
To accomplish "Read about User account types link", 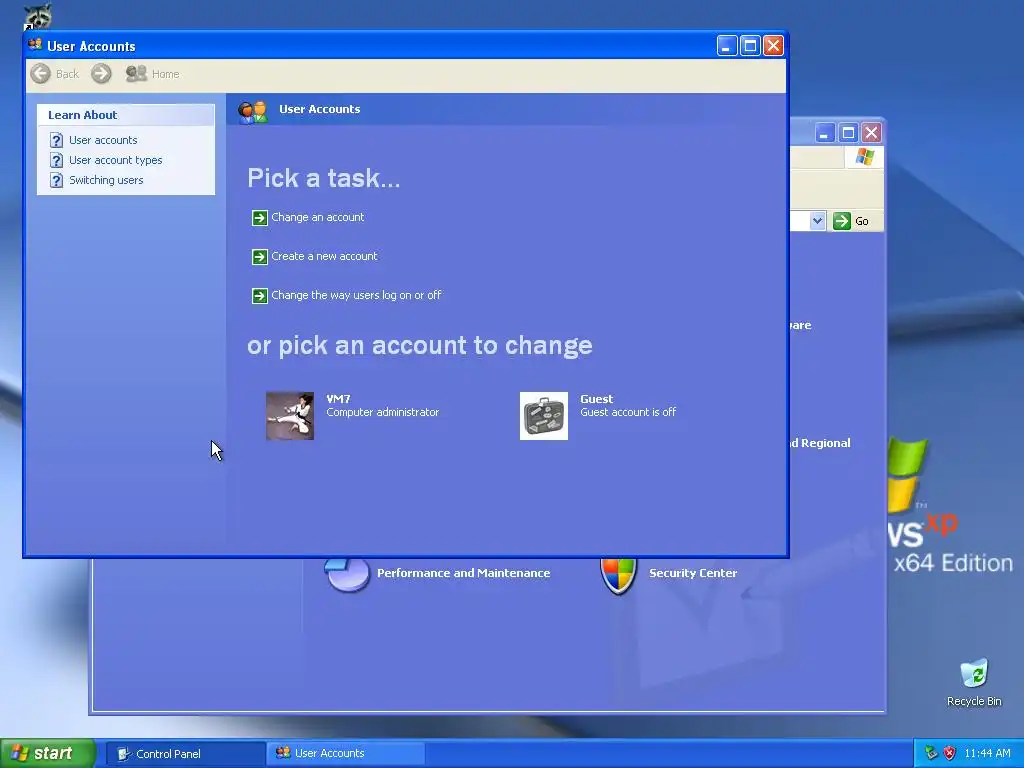I will pyautogui.click(x=116, y=160).
